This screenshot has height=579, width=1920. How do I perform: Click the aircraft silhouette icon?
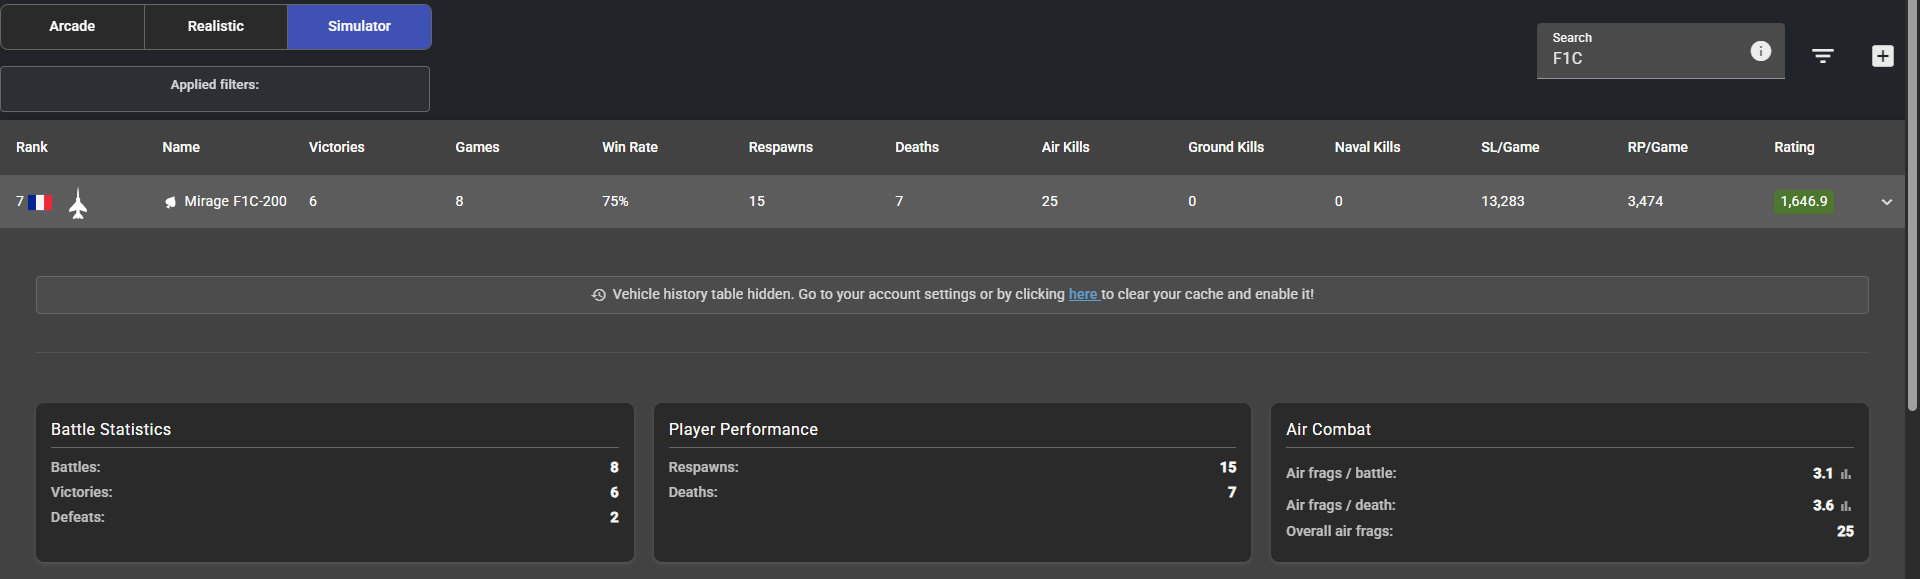(78, 203)
